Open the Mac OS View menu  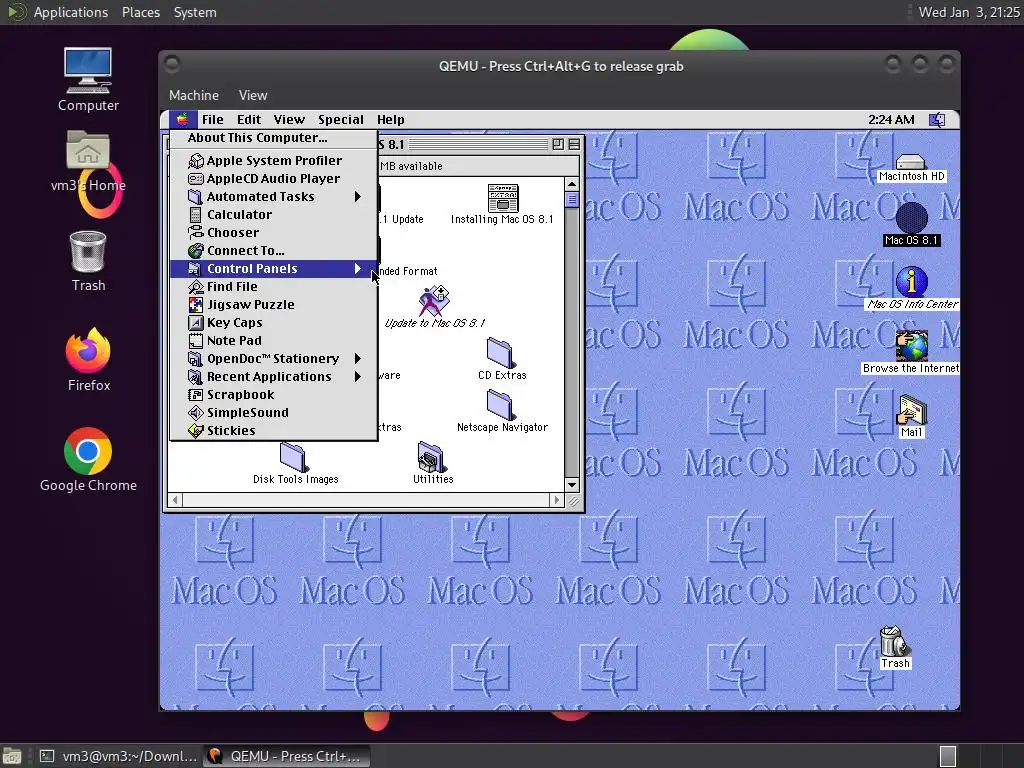click(289, 120)
